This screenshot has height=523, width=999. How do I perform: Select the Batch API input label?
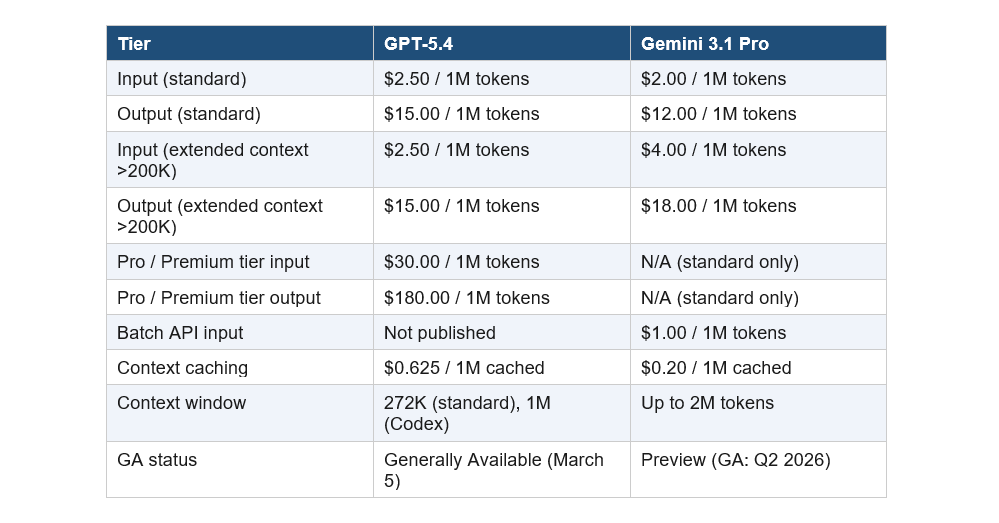(180, 333)
